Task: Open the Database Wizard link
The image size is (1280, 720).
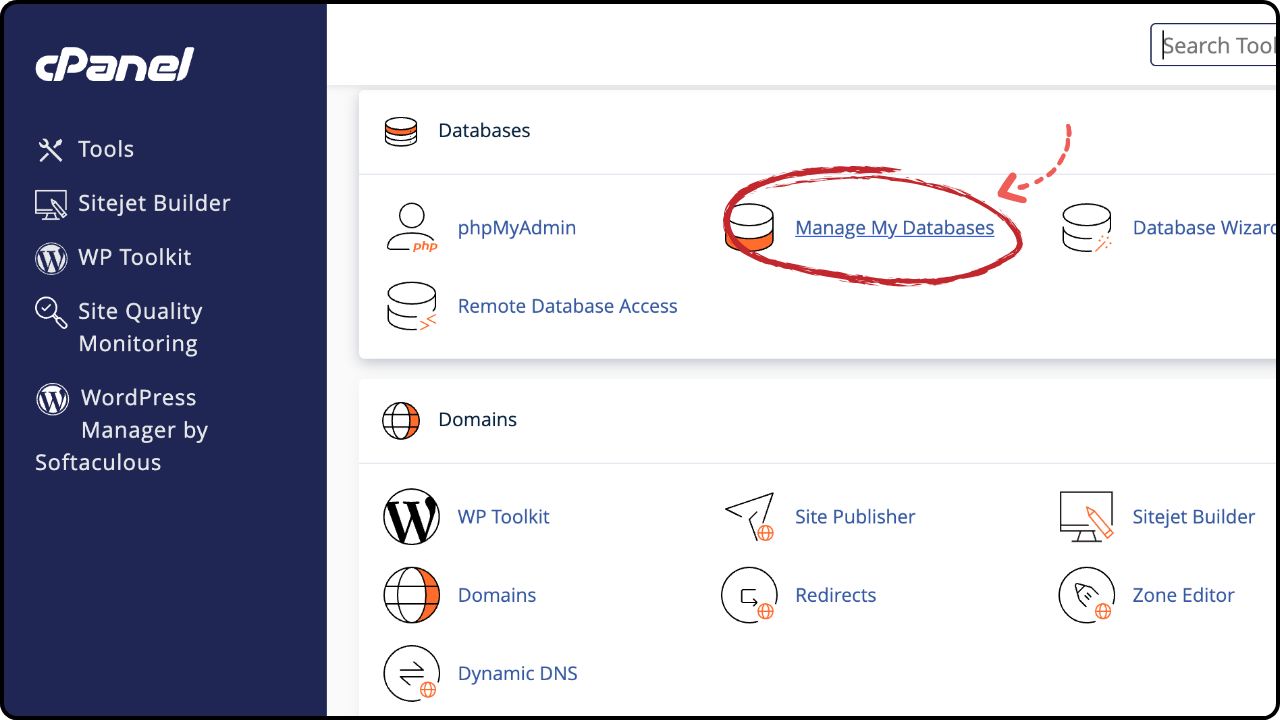Action: coord(1206,228)
